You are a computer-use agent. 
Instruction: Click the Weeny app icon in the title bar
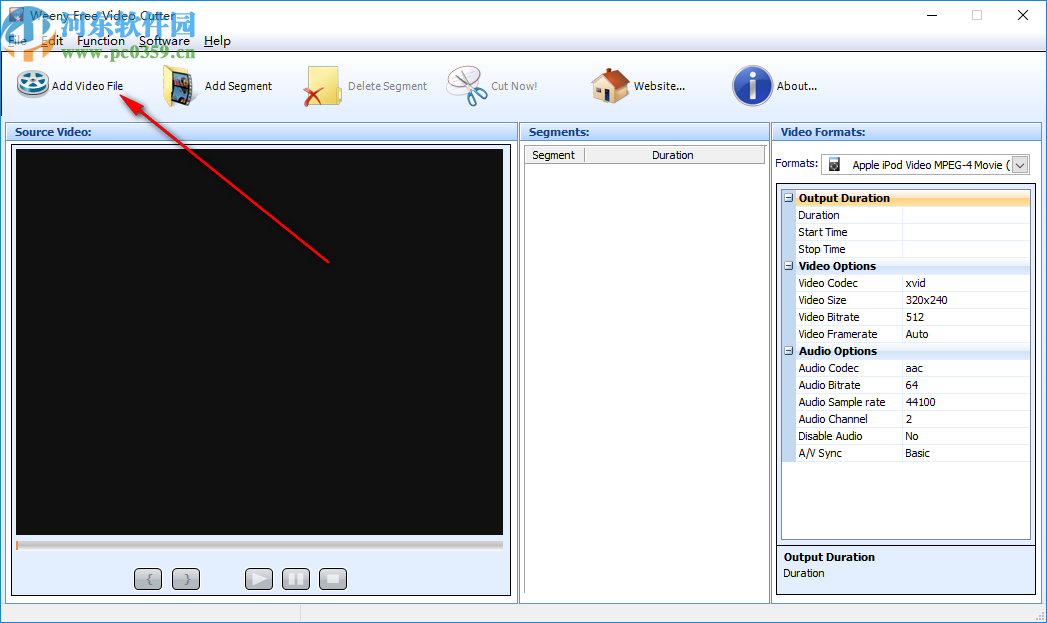tap(17, 15)
